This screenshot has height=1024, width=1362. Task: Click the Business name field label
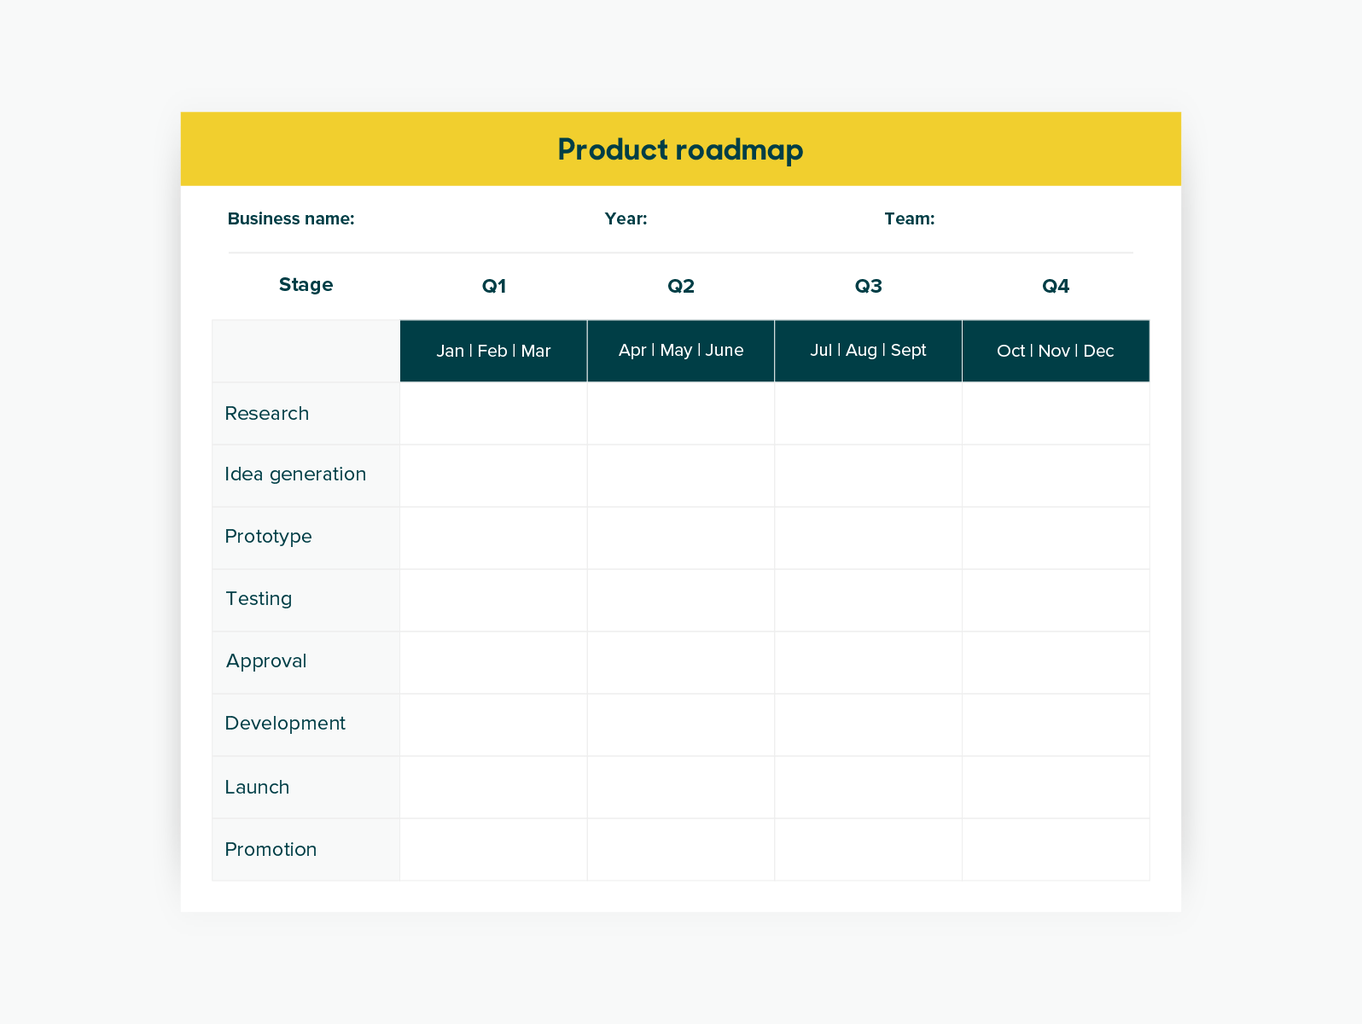(x=291, y=219)
